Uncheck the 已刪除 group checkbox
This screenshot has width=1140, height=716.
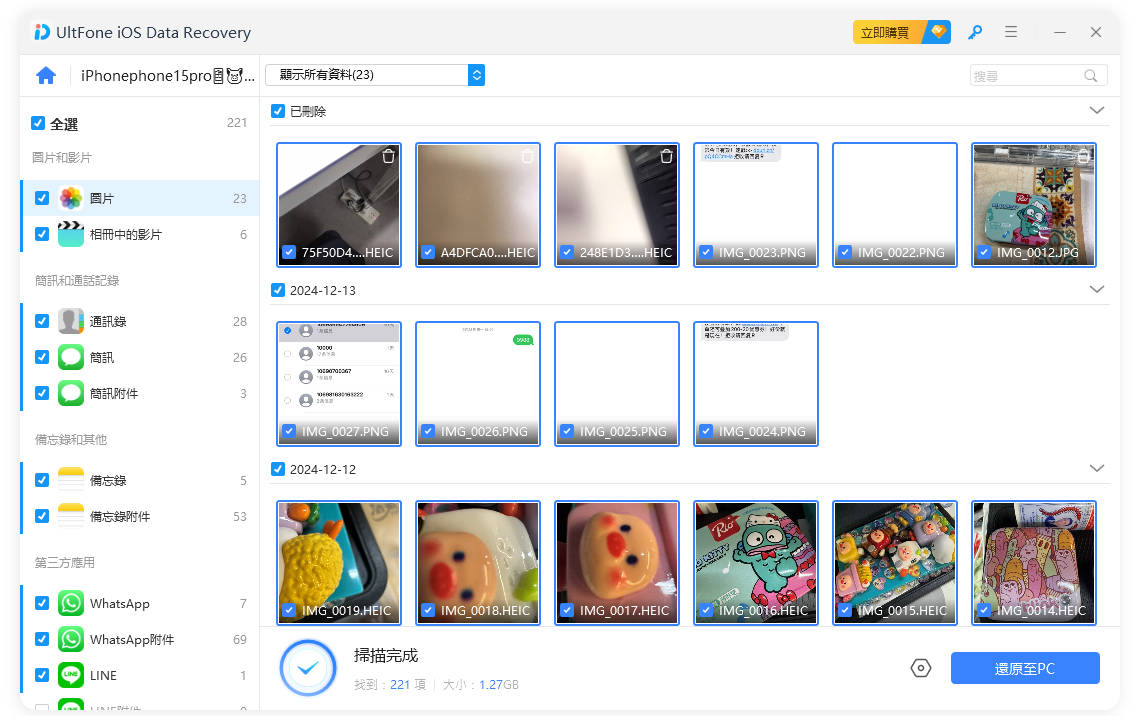click(277, 111)
